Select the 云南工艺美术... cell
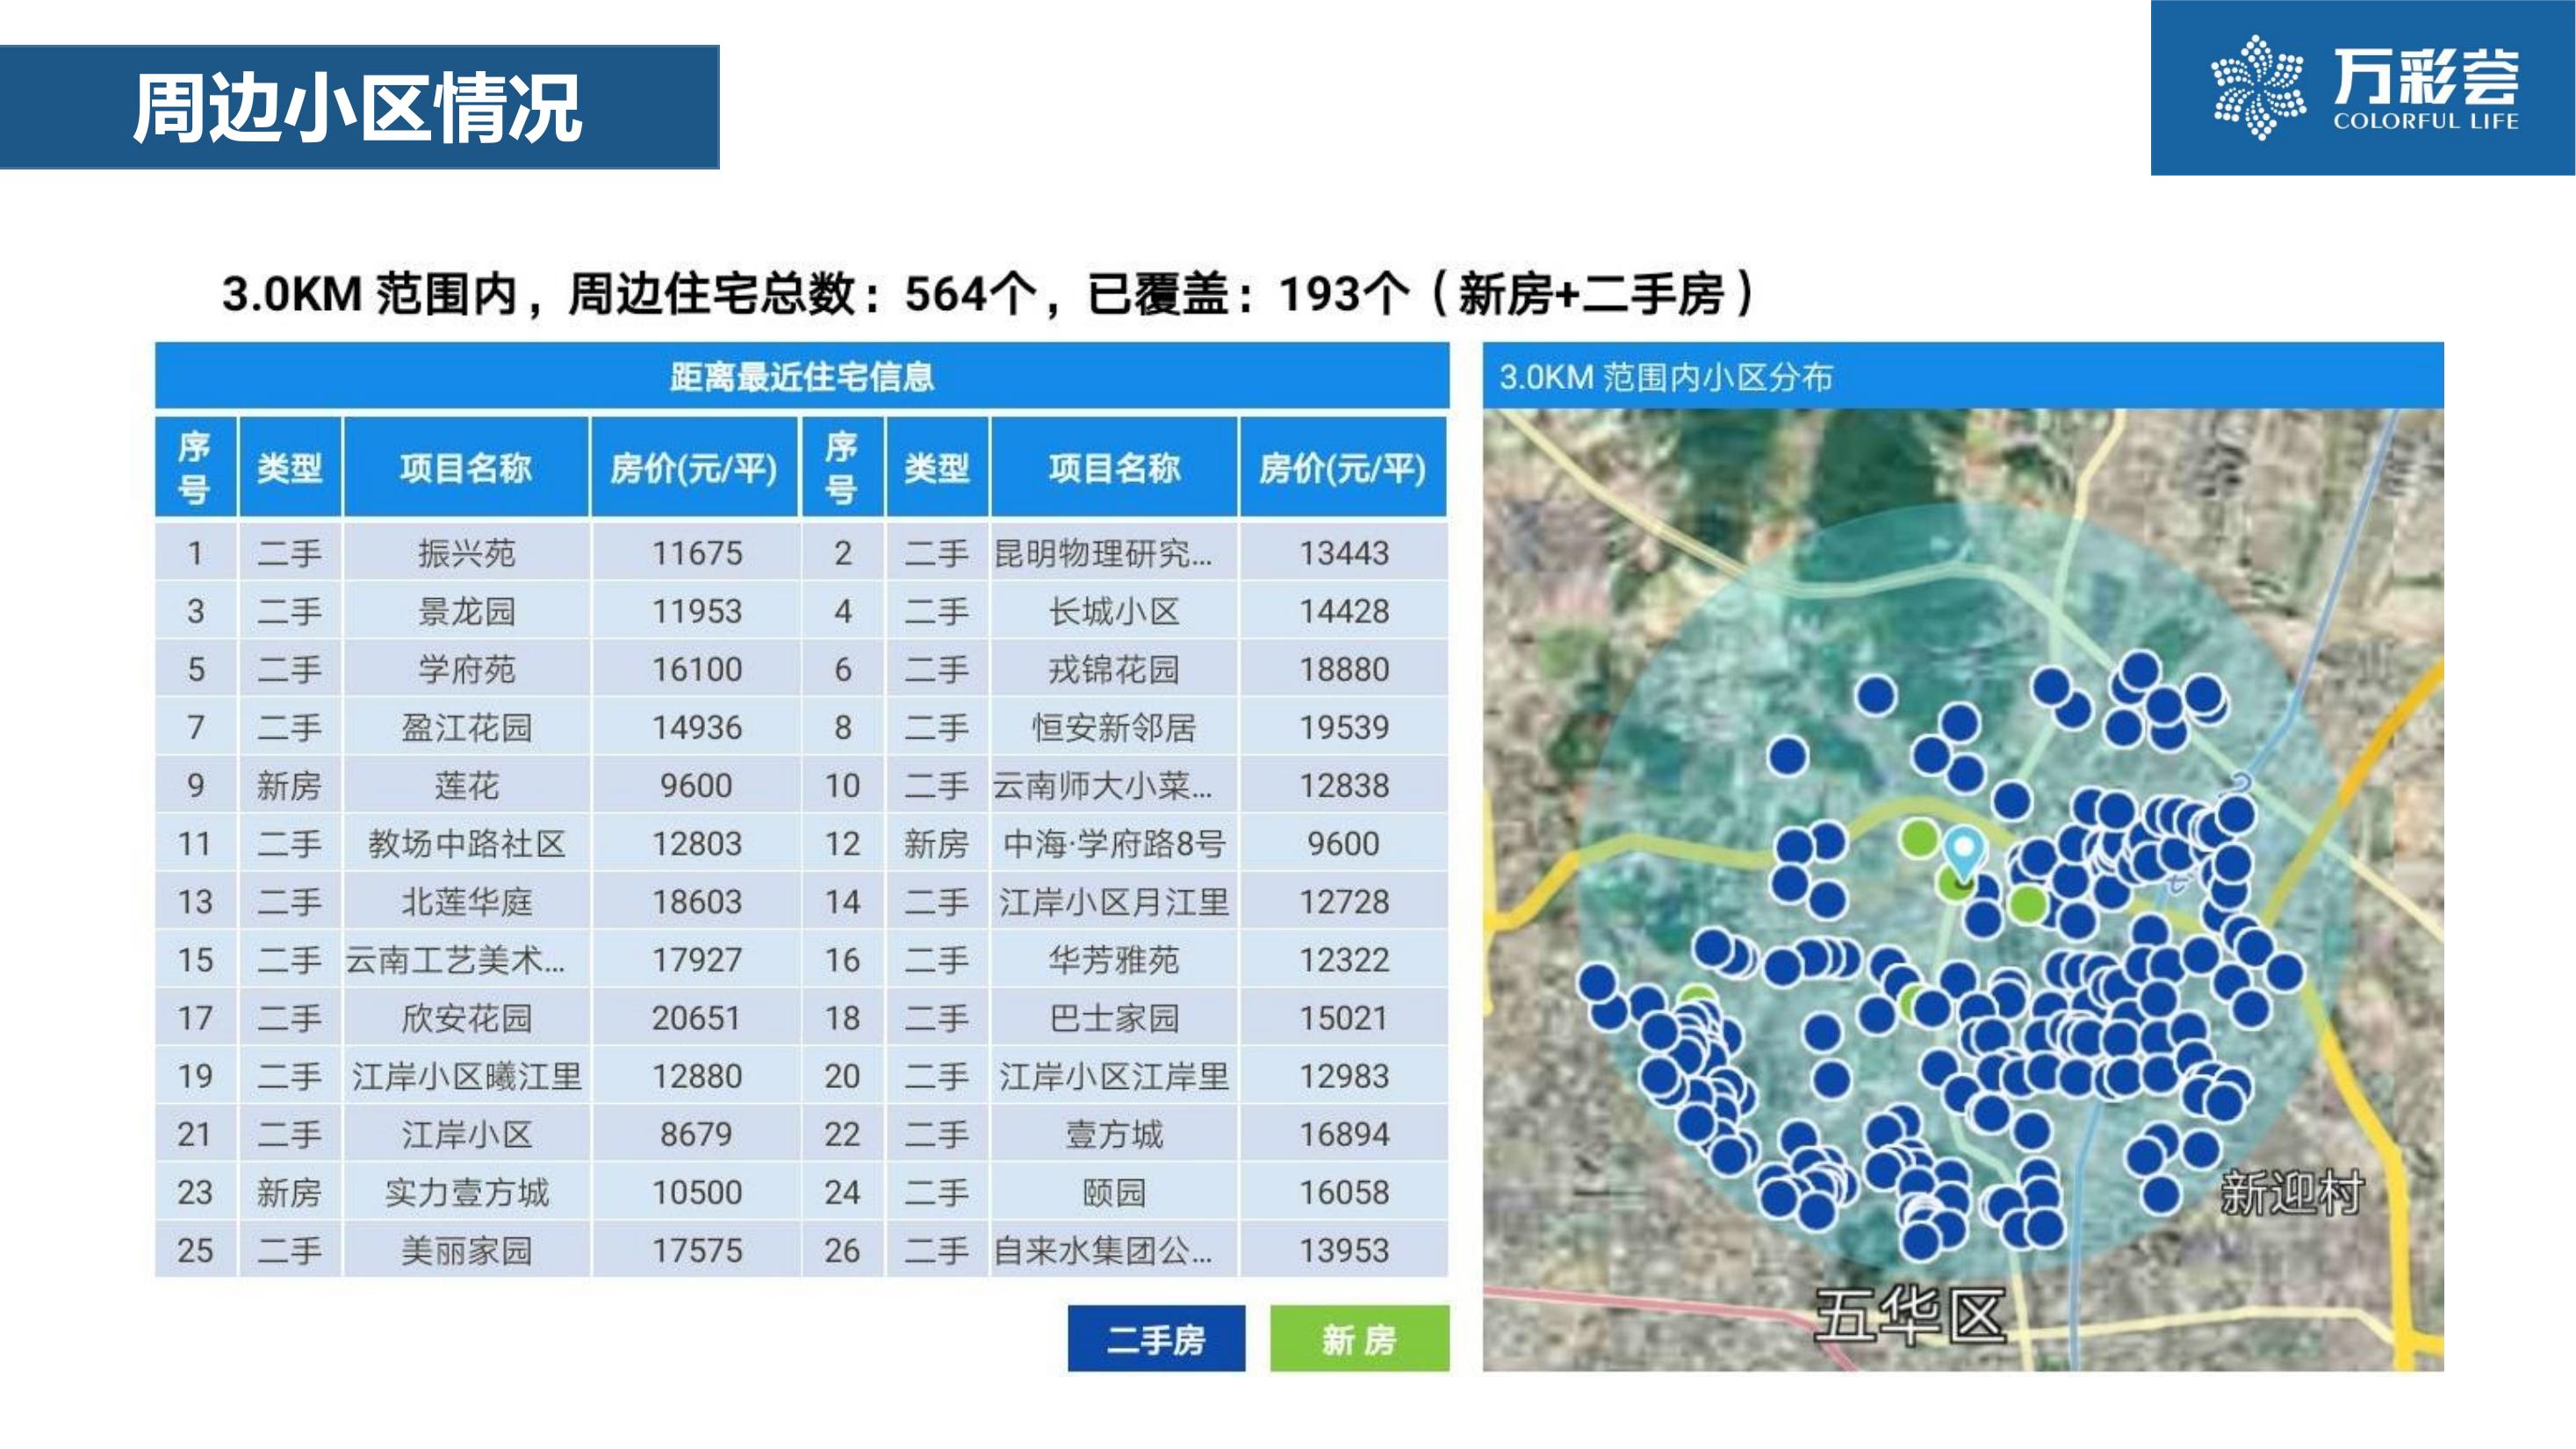 (x=466, y=960)
